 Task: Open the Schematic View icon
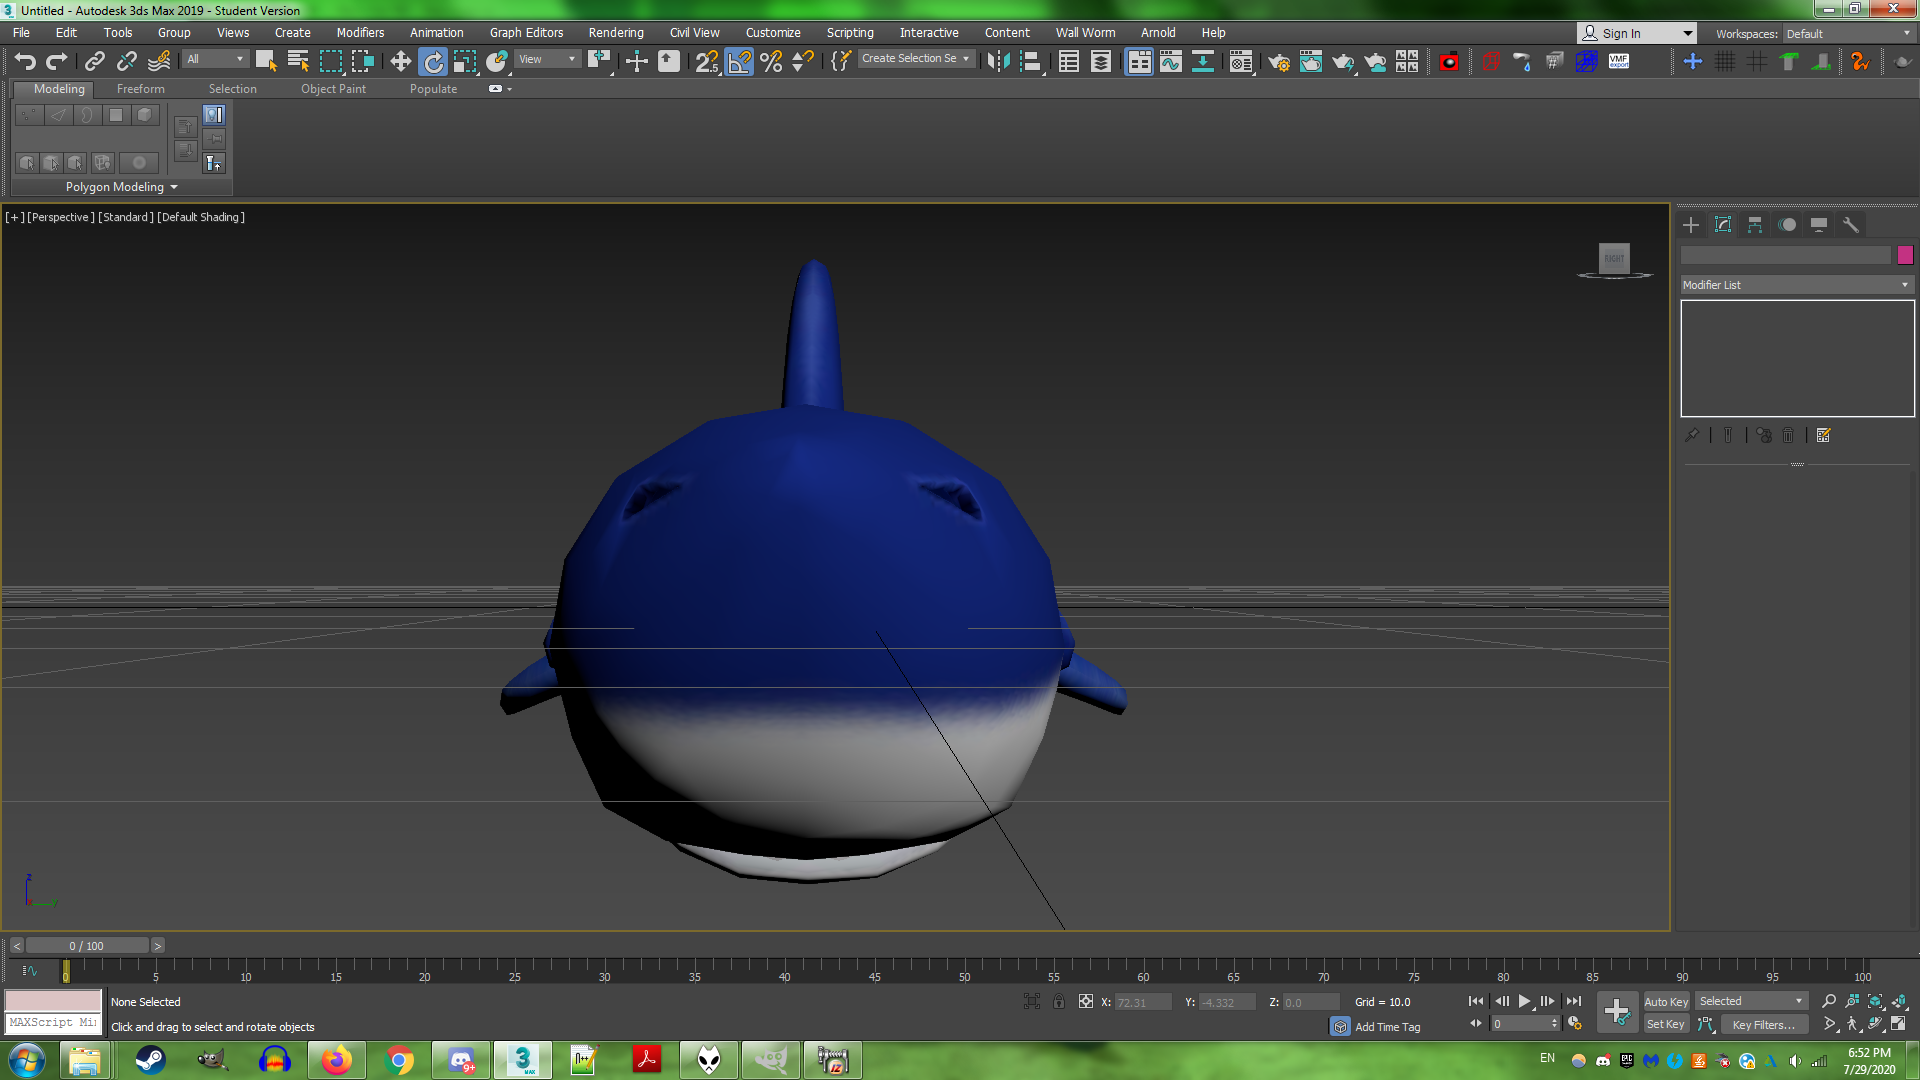click(x=1203, y=62)
